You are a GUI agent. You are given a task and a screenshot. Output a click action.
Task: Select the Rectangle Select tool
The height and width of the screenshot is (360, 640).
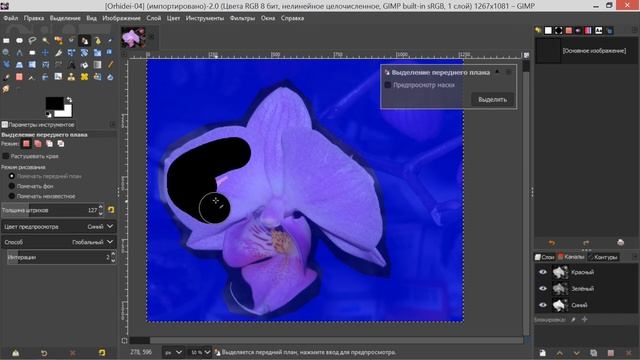click(x=6, y=40)
